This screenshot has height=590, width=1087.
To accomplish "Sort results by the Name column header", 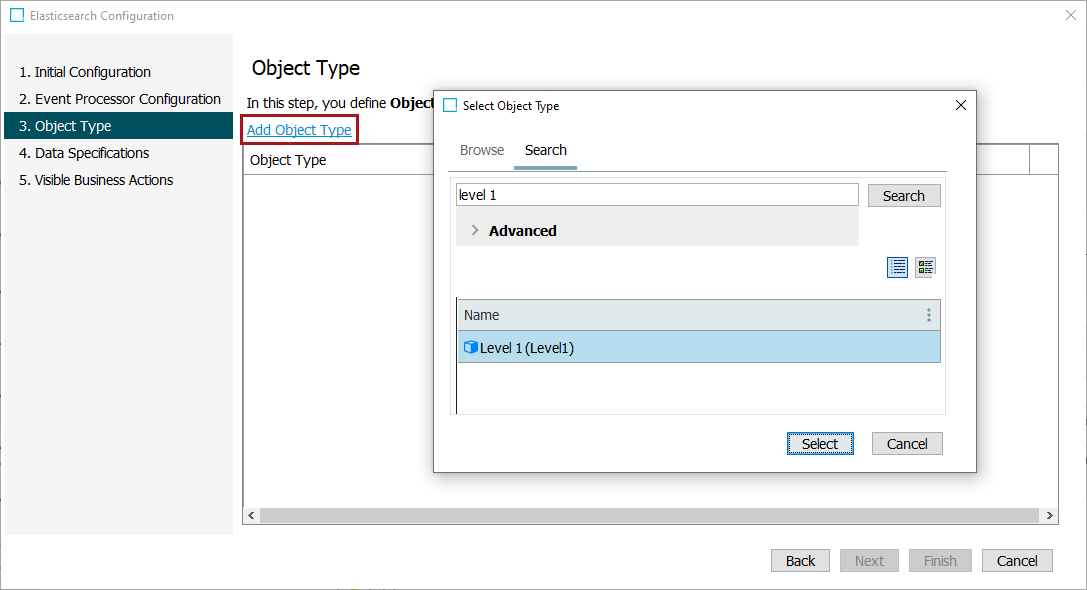I will 690,315.
